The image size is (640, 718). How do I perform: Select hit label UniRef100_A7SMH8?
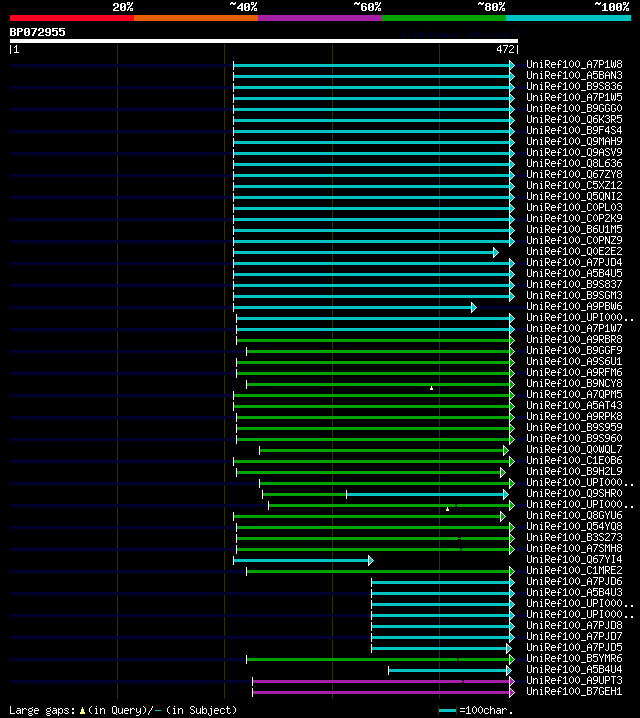pyautogui.click(x=574, y=548)
